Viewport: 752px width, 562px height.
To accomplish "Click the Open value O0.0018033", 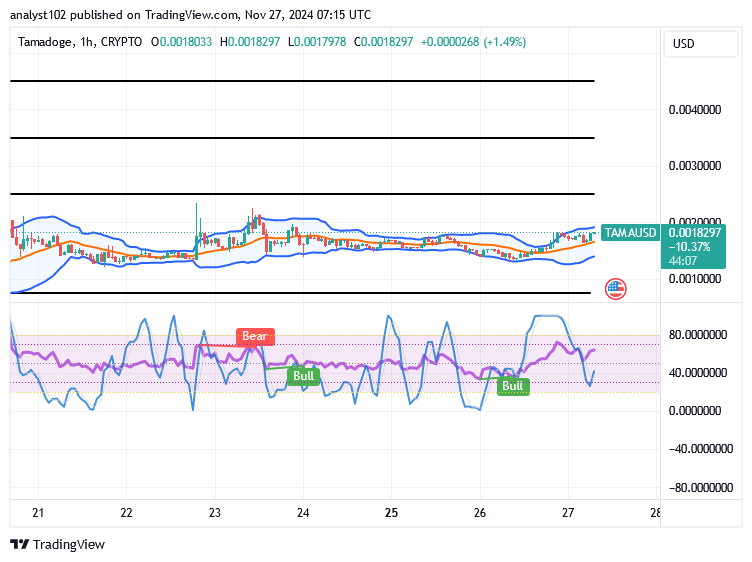I will click(181, 42).
